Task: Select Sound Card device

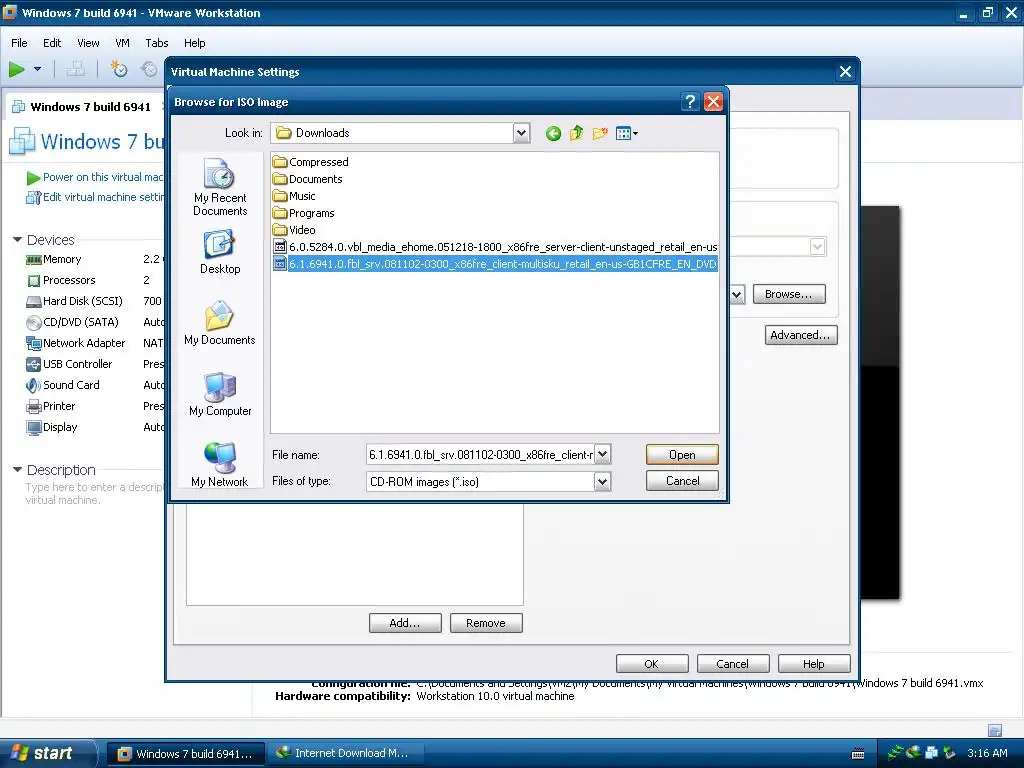Action: [x=93, y=385]
